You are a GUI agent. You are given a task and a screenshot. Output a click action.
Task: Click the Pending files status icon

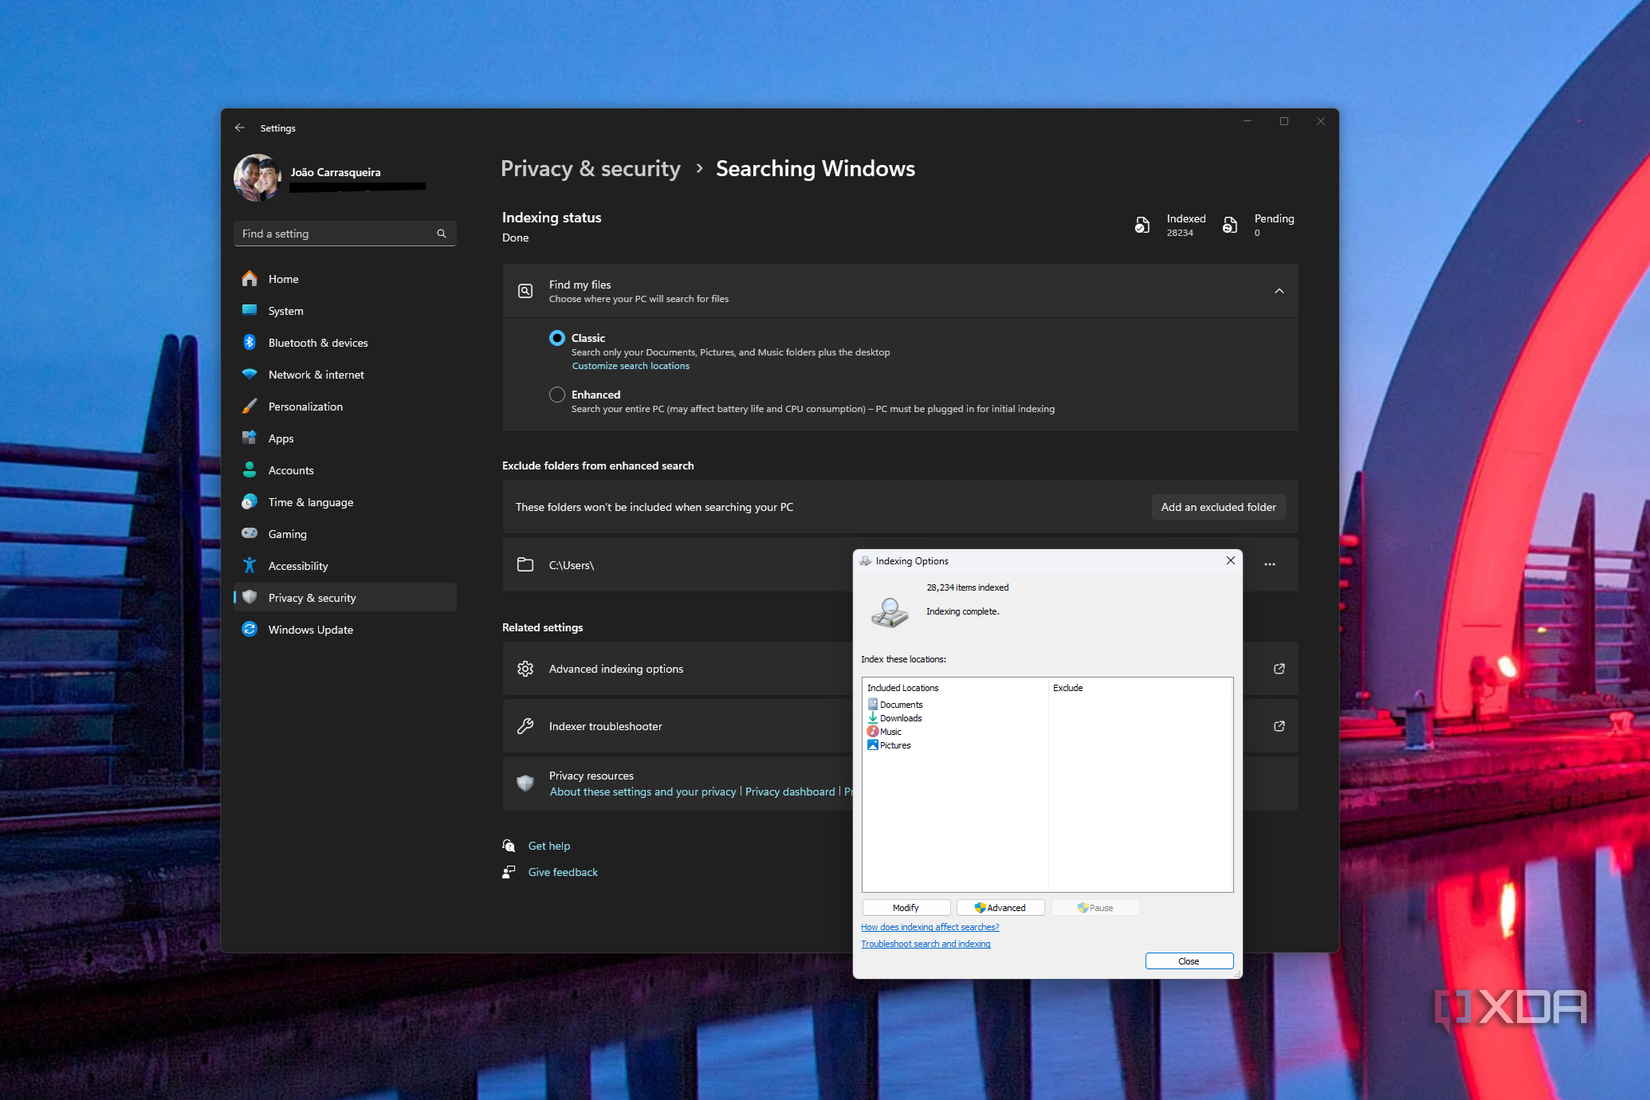[x=1230, y=225]
